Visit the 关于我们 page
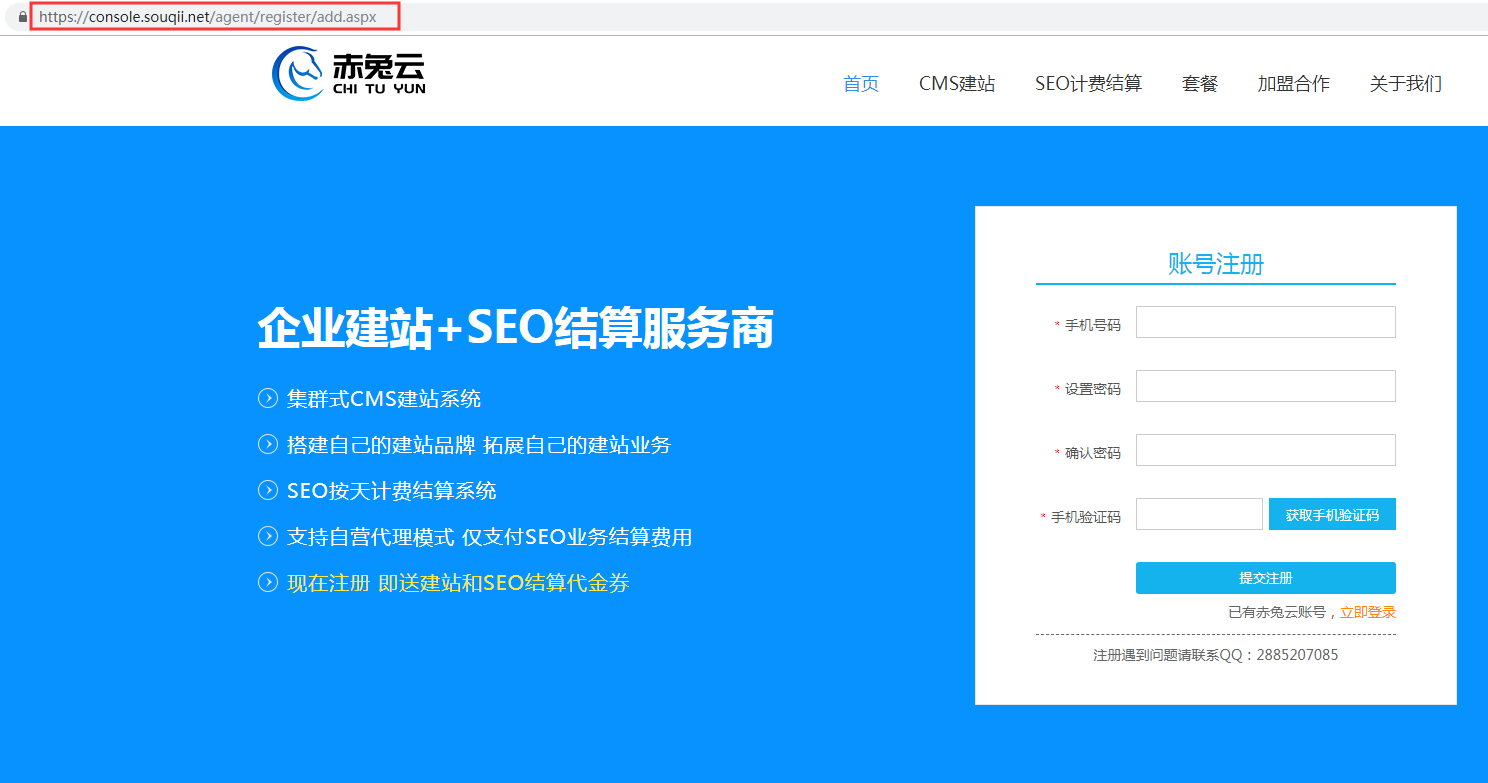 1405,84
